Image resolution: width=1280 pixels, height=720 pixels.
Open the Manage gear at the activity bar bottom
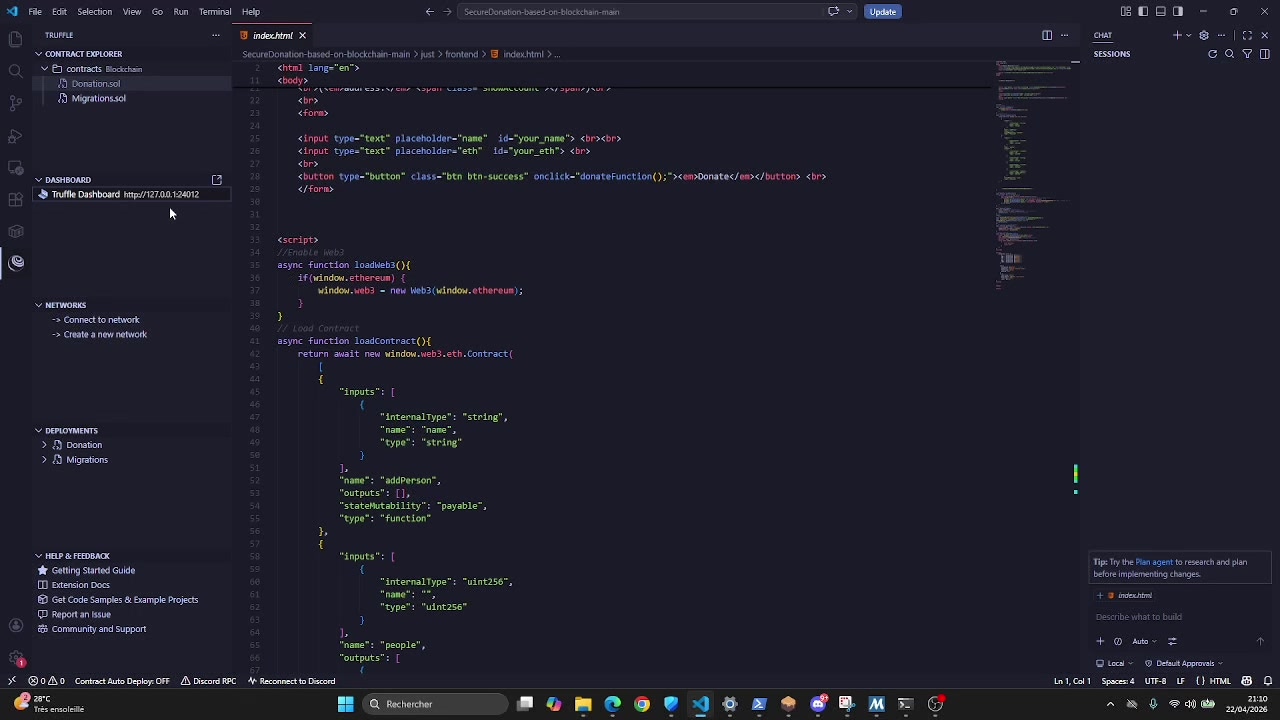tap(15, 658)
